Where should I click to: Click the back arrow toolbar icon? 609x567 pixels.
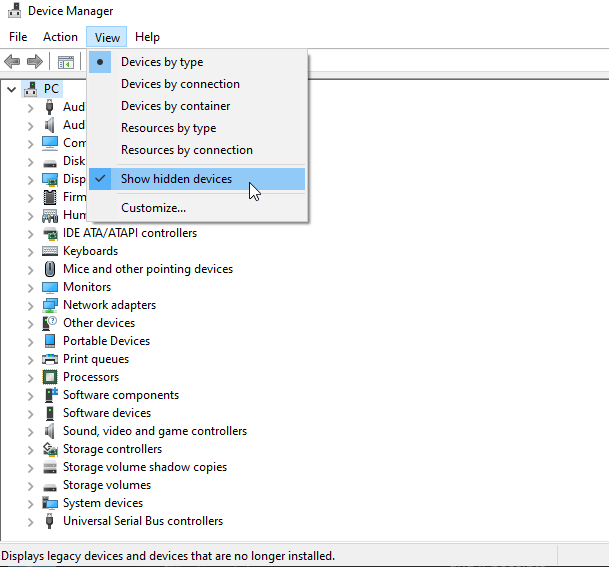[x=13, y=62]
